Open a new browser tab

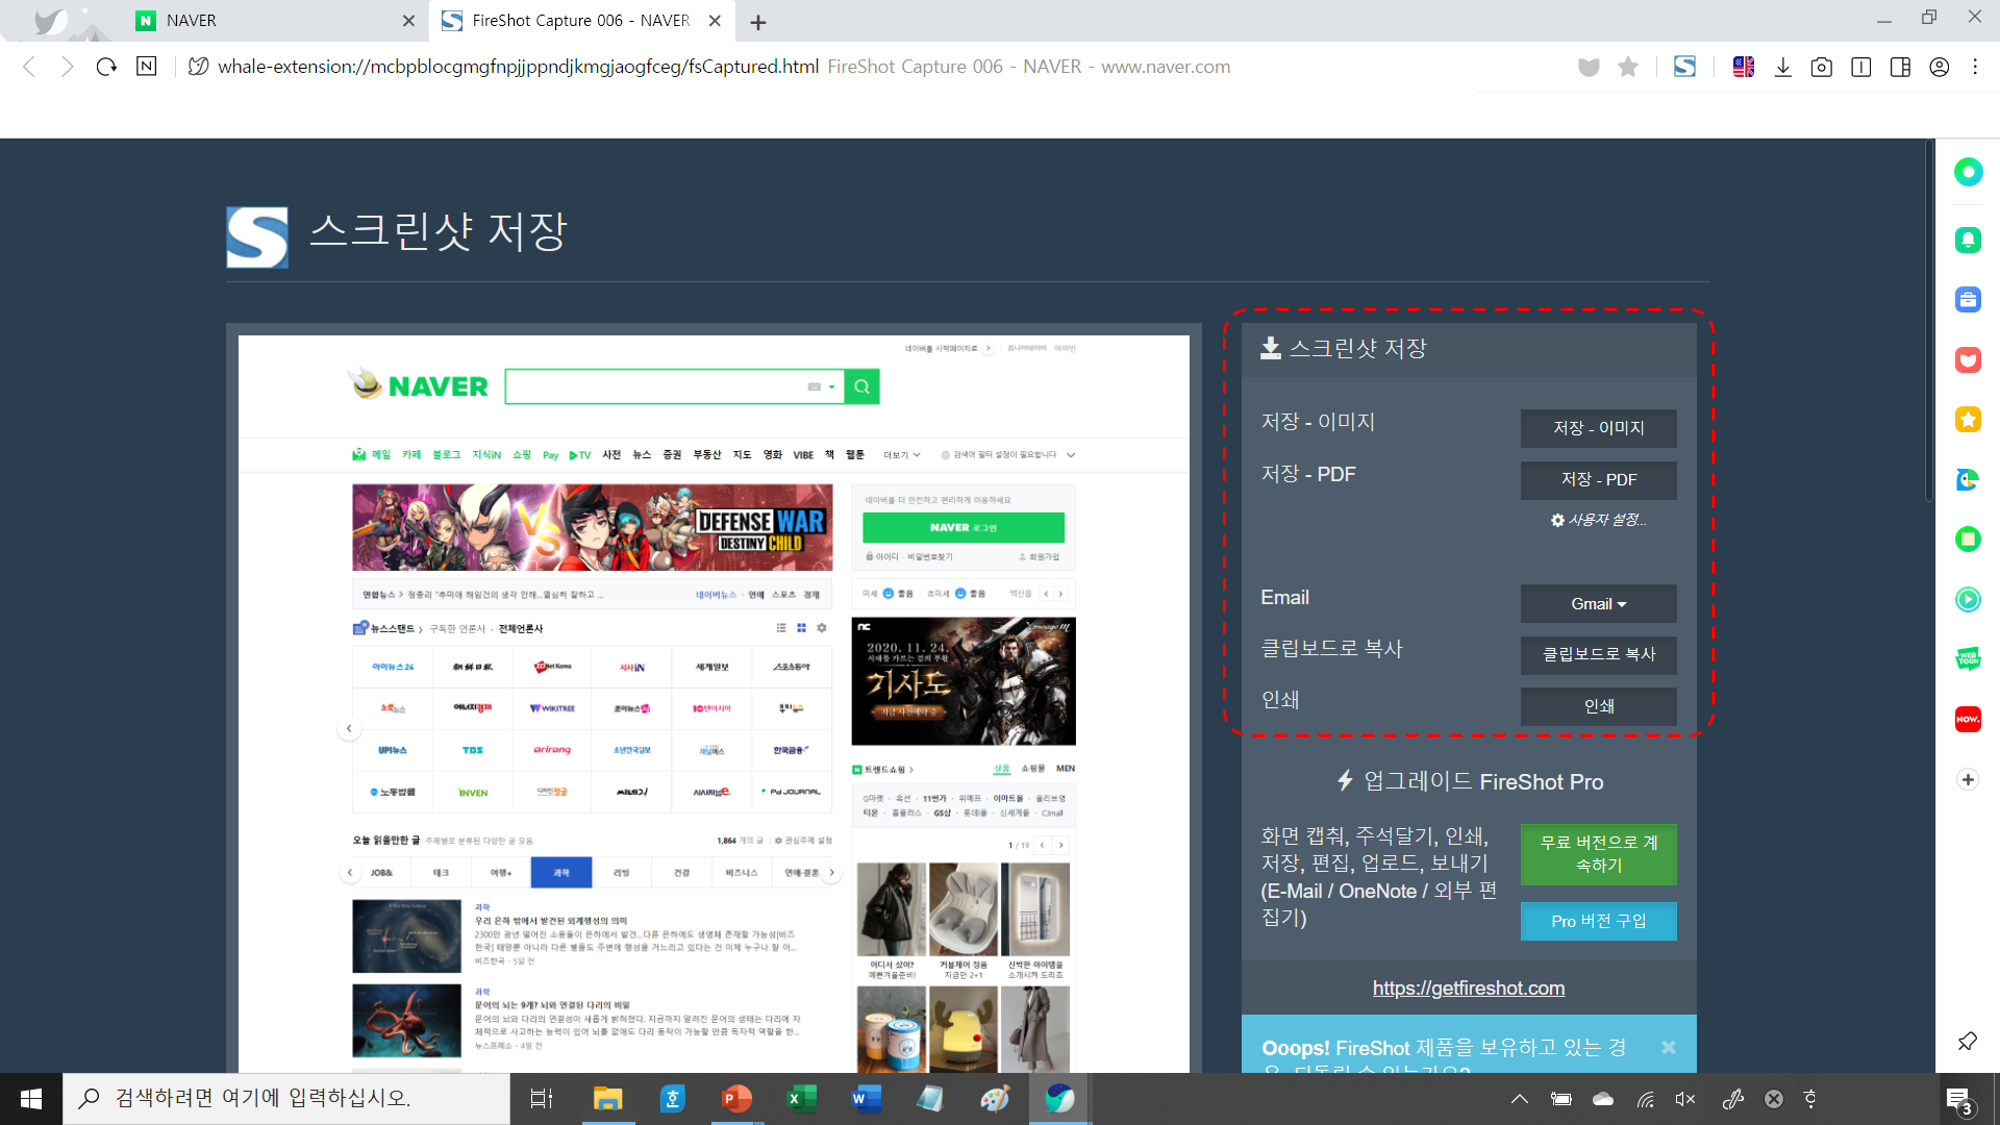(x=758, y=22)
